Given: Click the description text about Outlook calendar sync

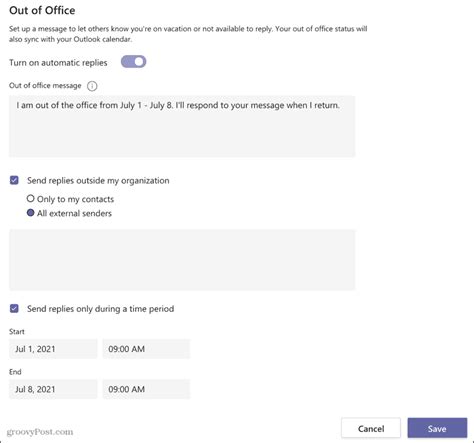Looking at the screenshot, I should click(x=188, y=34).
